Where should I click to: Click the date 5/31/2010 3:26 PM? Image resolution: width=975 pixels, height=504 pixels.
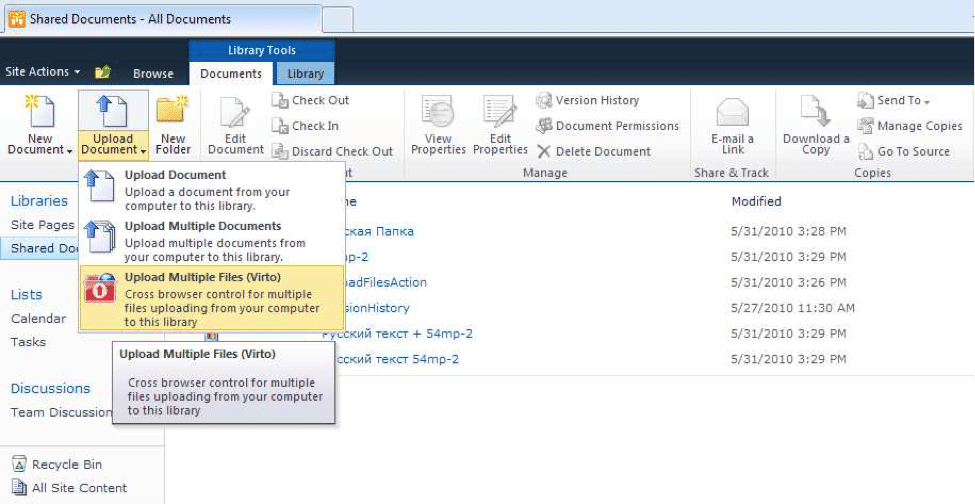788,282
